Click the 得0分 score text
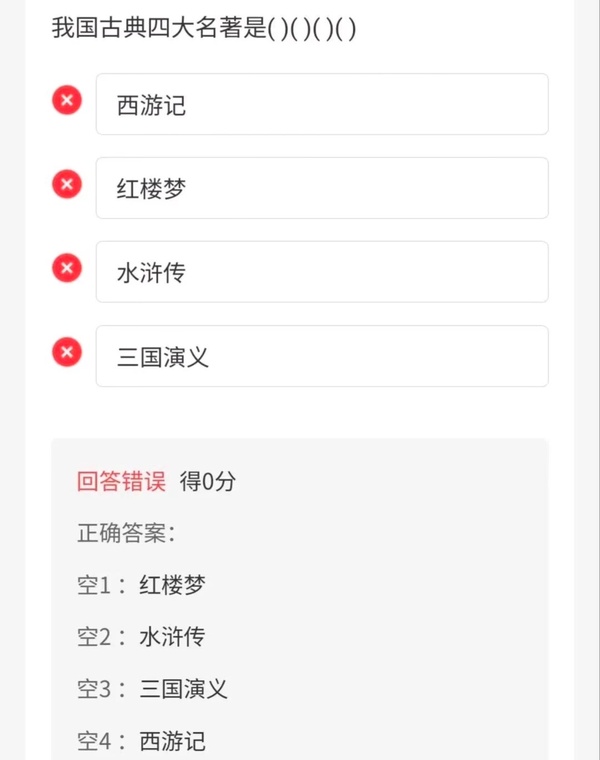600x760 pixels. tap(208, 481)
